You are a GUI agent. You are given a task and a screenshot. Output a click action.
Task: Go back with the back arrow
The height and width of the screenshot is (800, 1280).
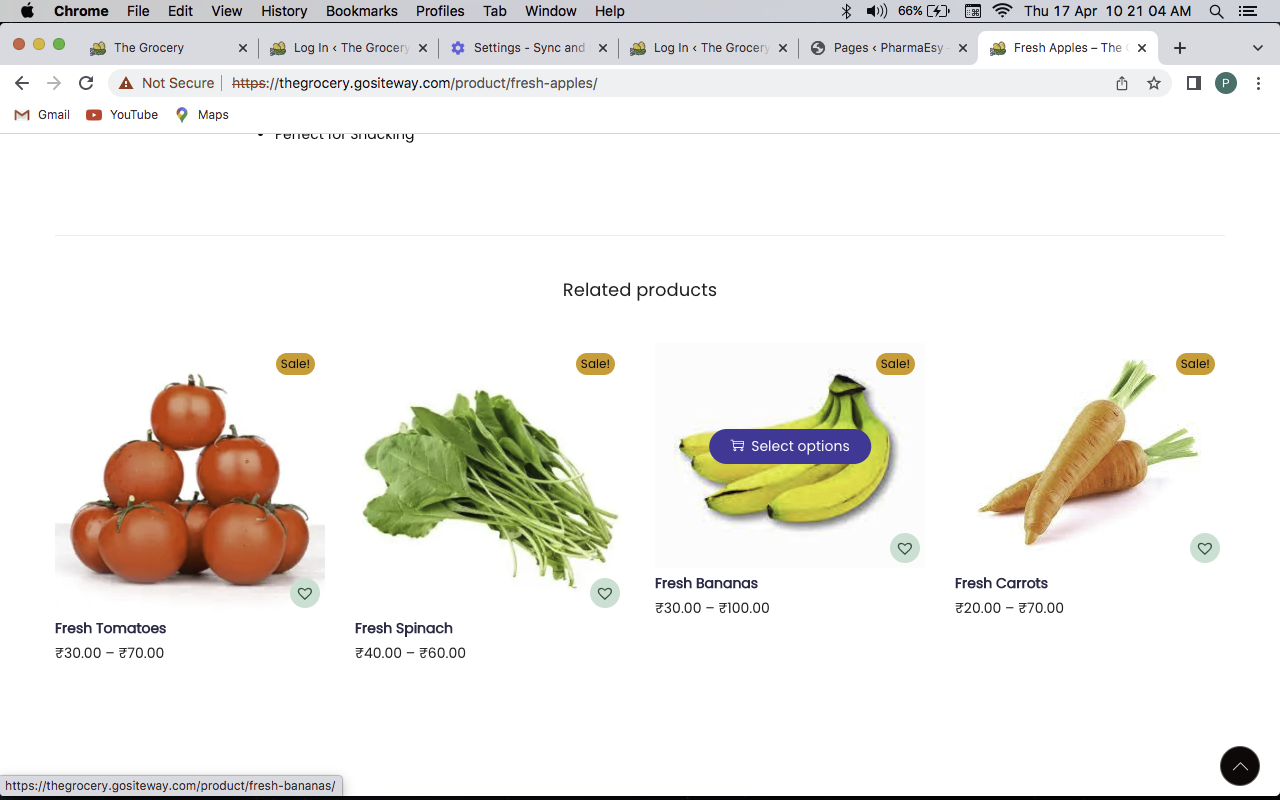tap(22, 83)
